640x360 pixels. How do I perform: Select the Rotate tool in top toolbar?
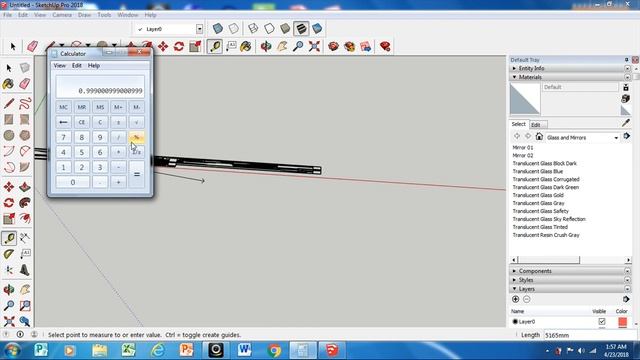tap(179, 46)
